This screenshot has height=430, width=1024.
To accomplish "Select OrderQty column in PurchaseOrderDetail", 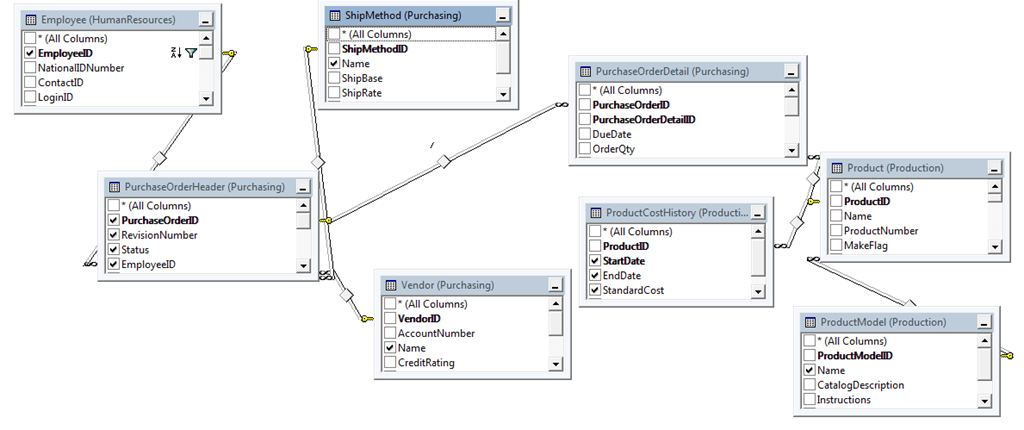I will pos(613,148).
